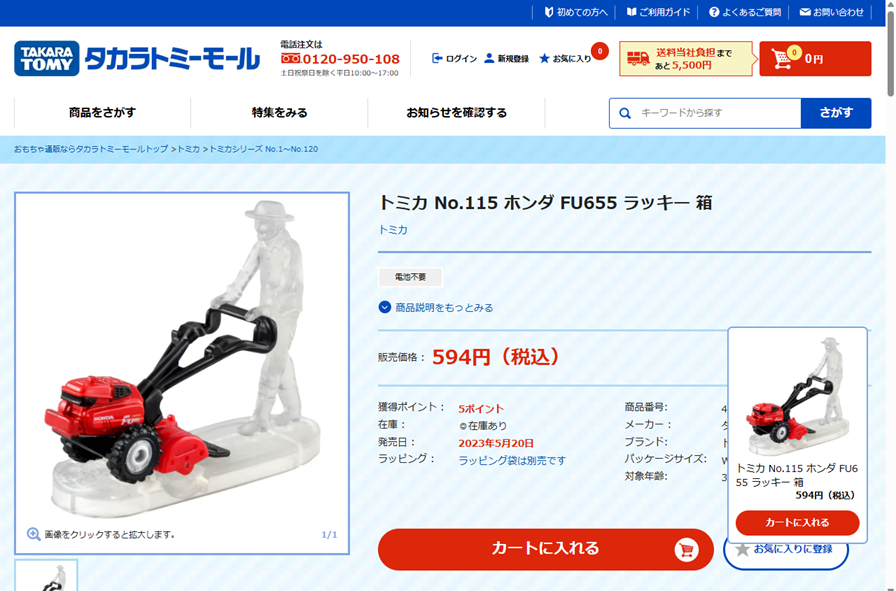Open the お知らせを確認する menu

(457, 113)
